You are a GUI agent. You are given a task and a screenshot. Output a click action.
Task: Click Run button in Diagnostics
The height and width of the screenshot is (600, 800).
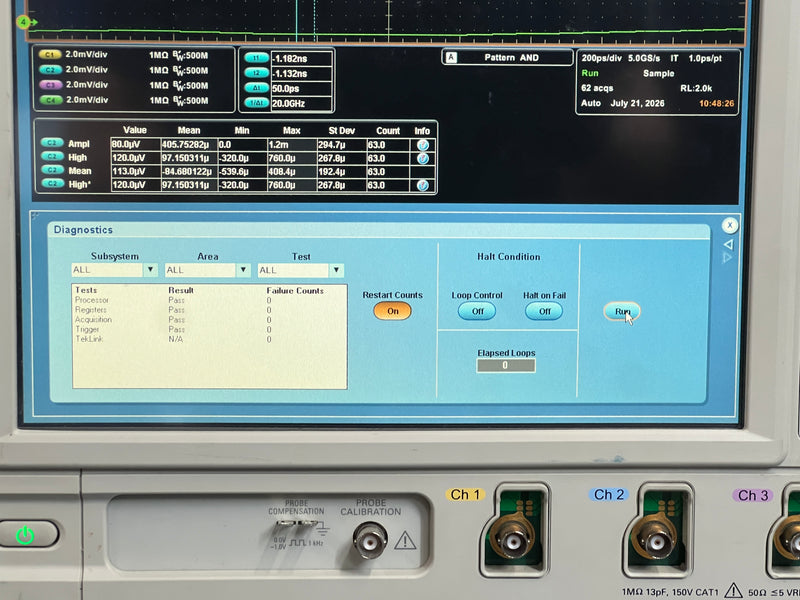pos(622,311)
